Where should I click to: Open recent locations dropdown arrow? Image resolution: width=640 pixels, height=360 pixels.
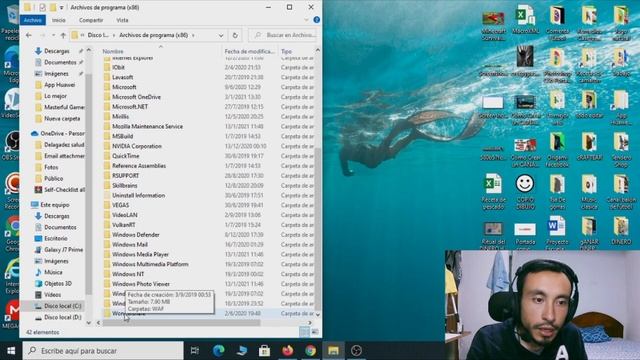pos(53,36)
